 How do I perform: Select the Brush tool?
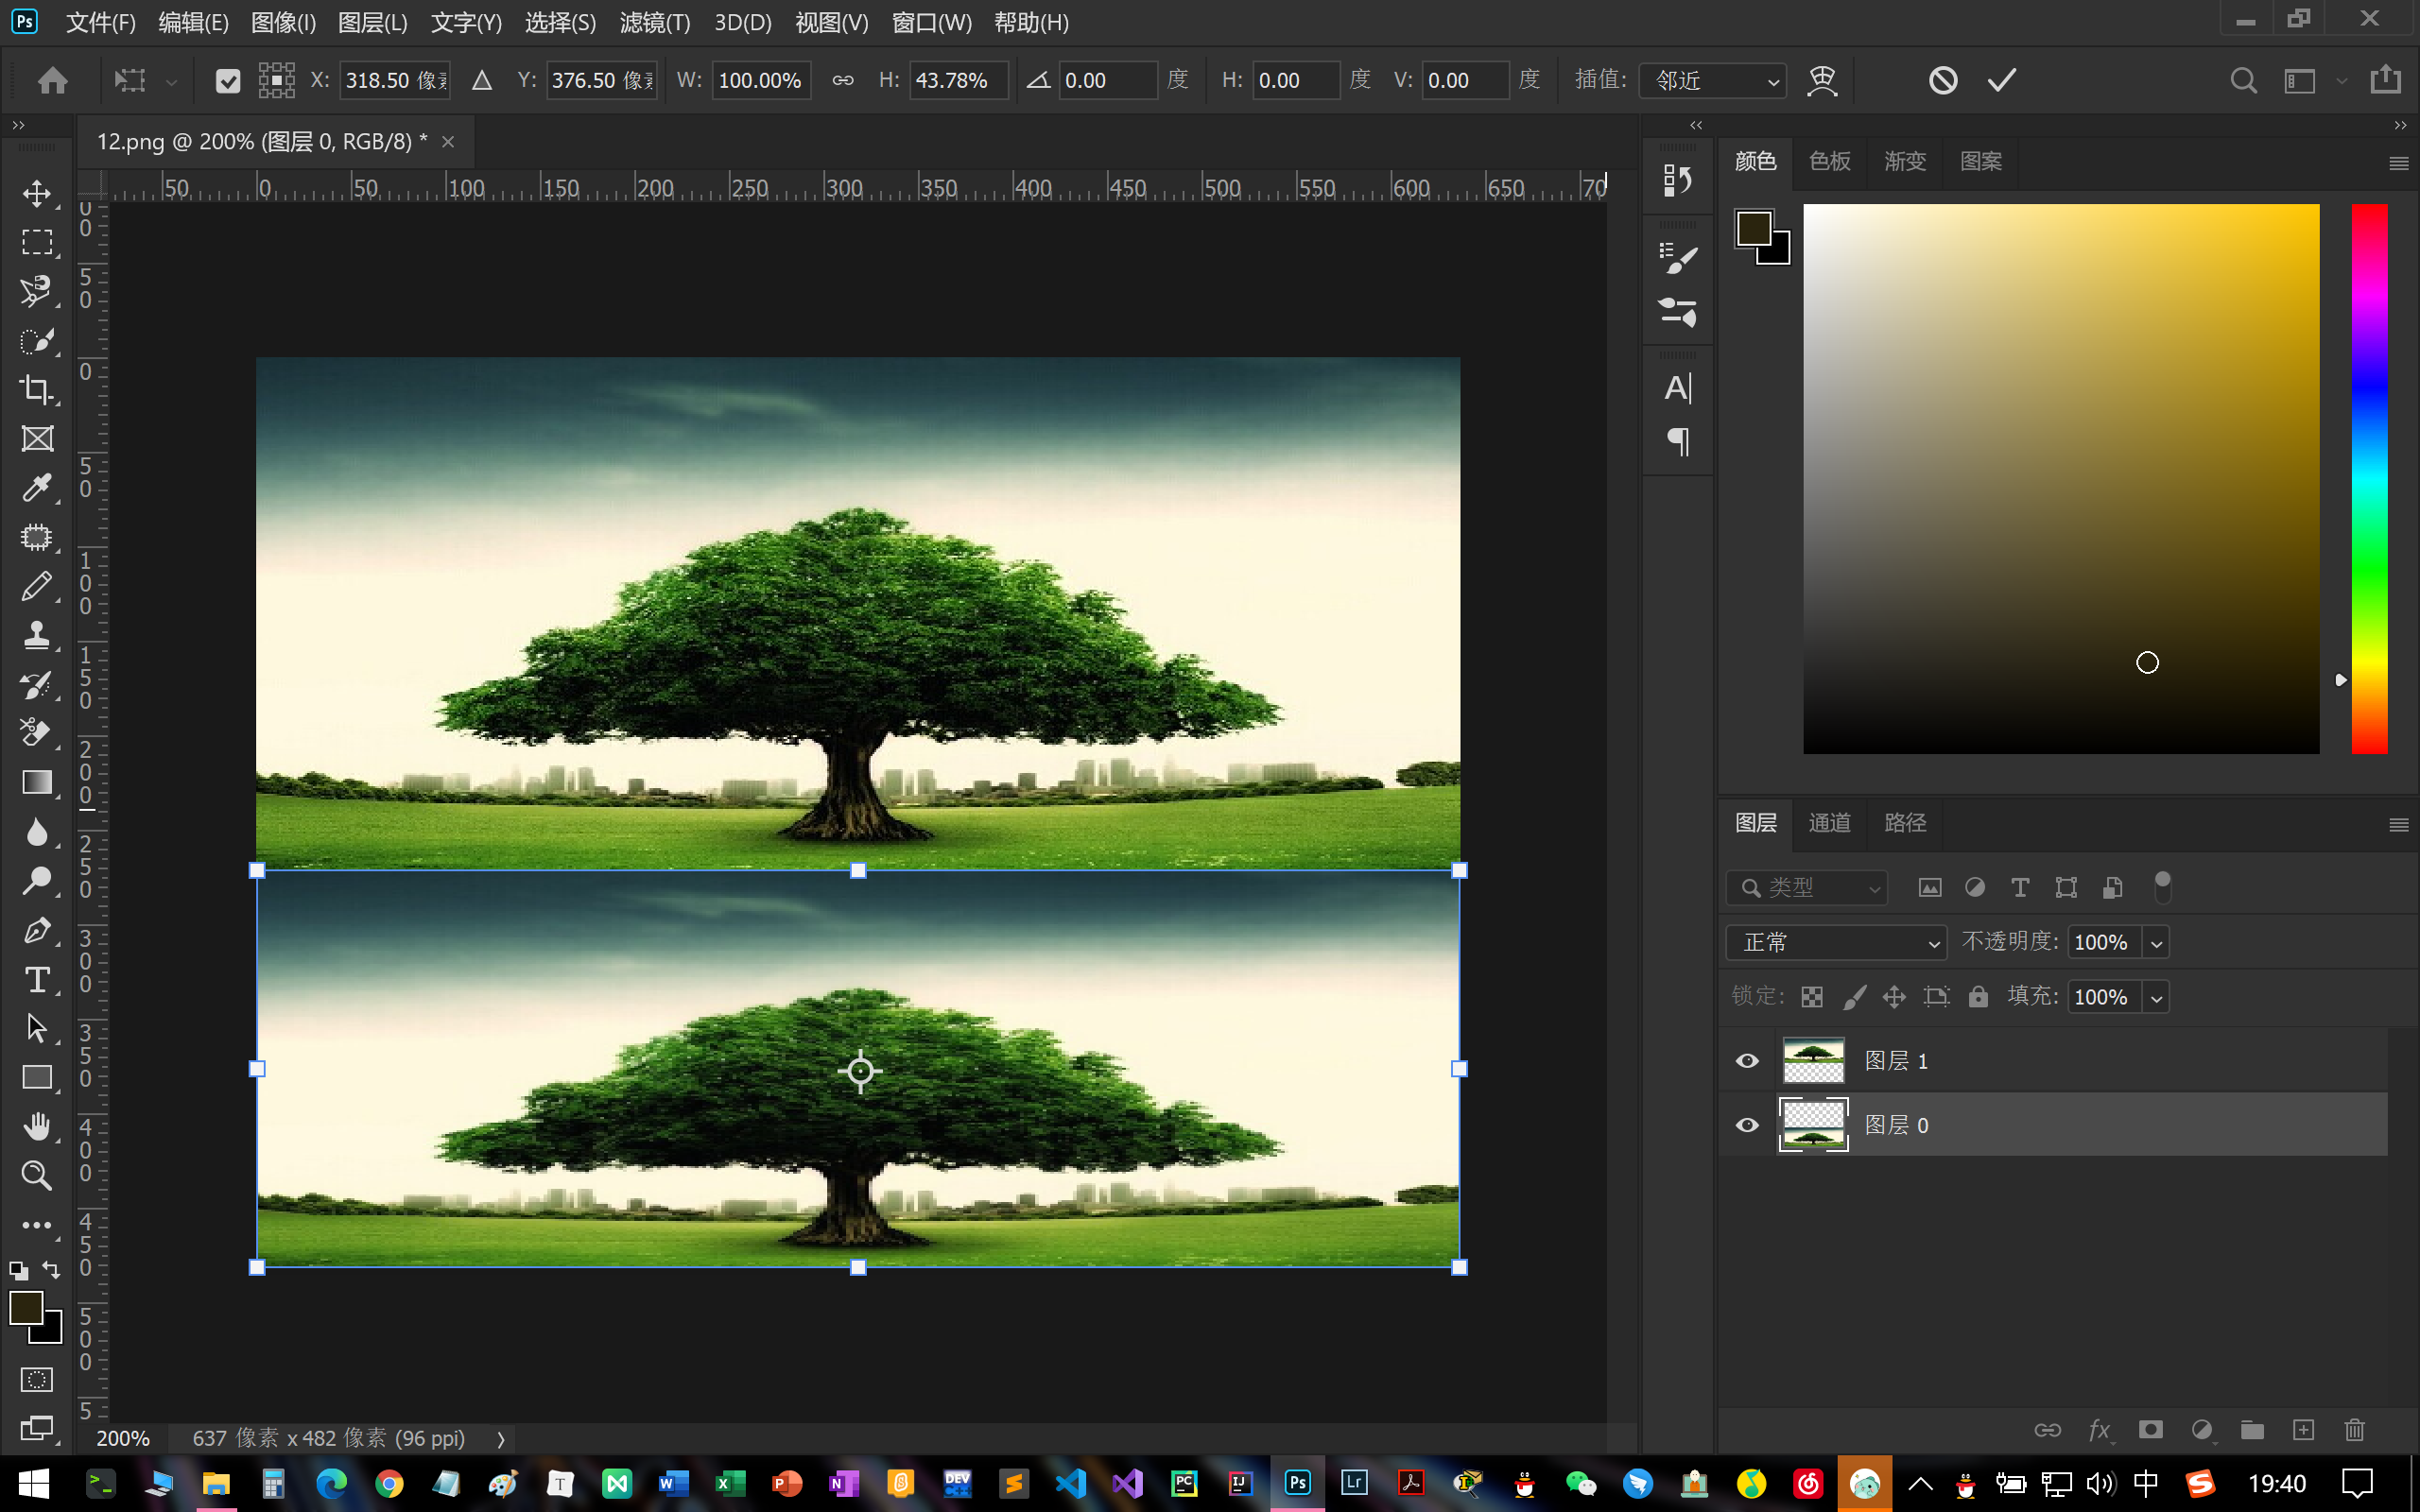pyautogui.click(x=37, y=586)
